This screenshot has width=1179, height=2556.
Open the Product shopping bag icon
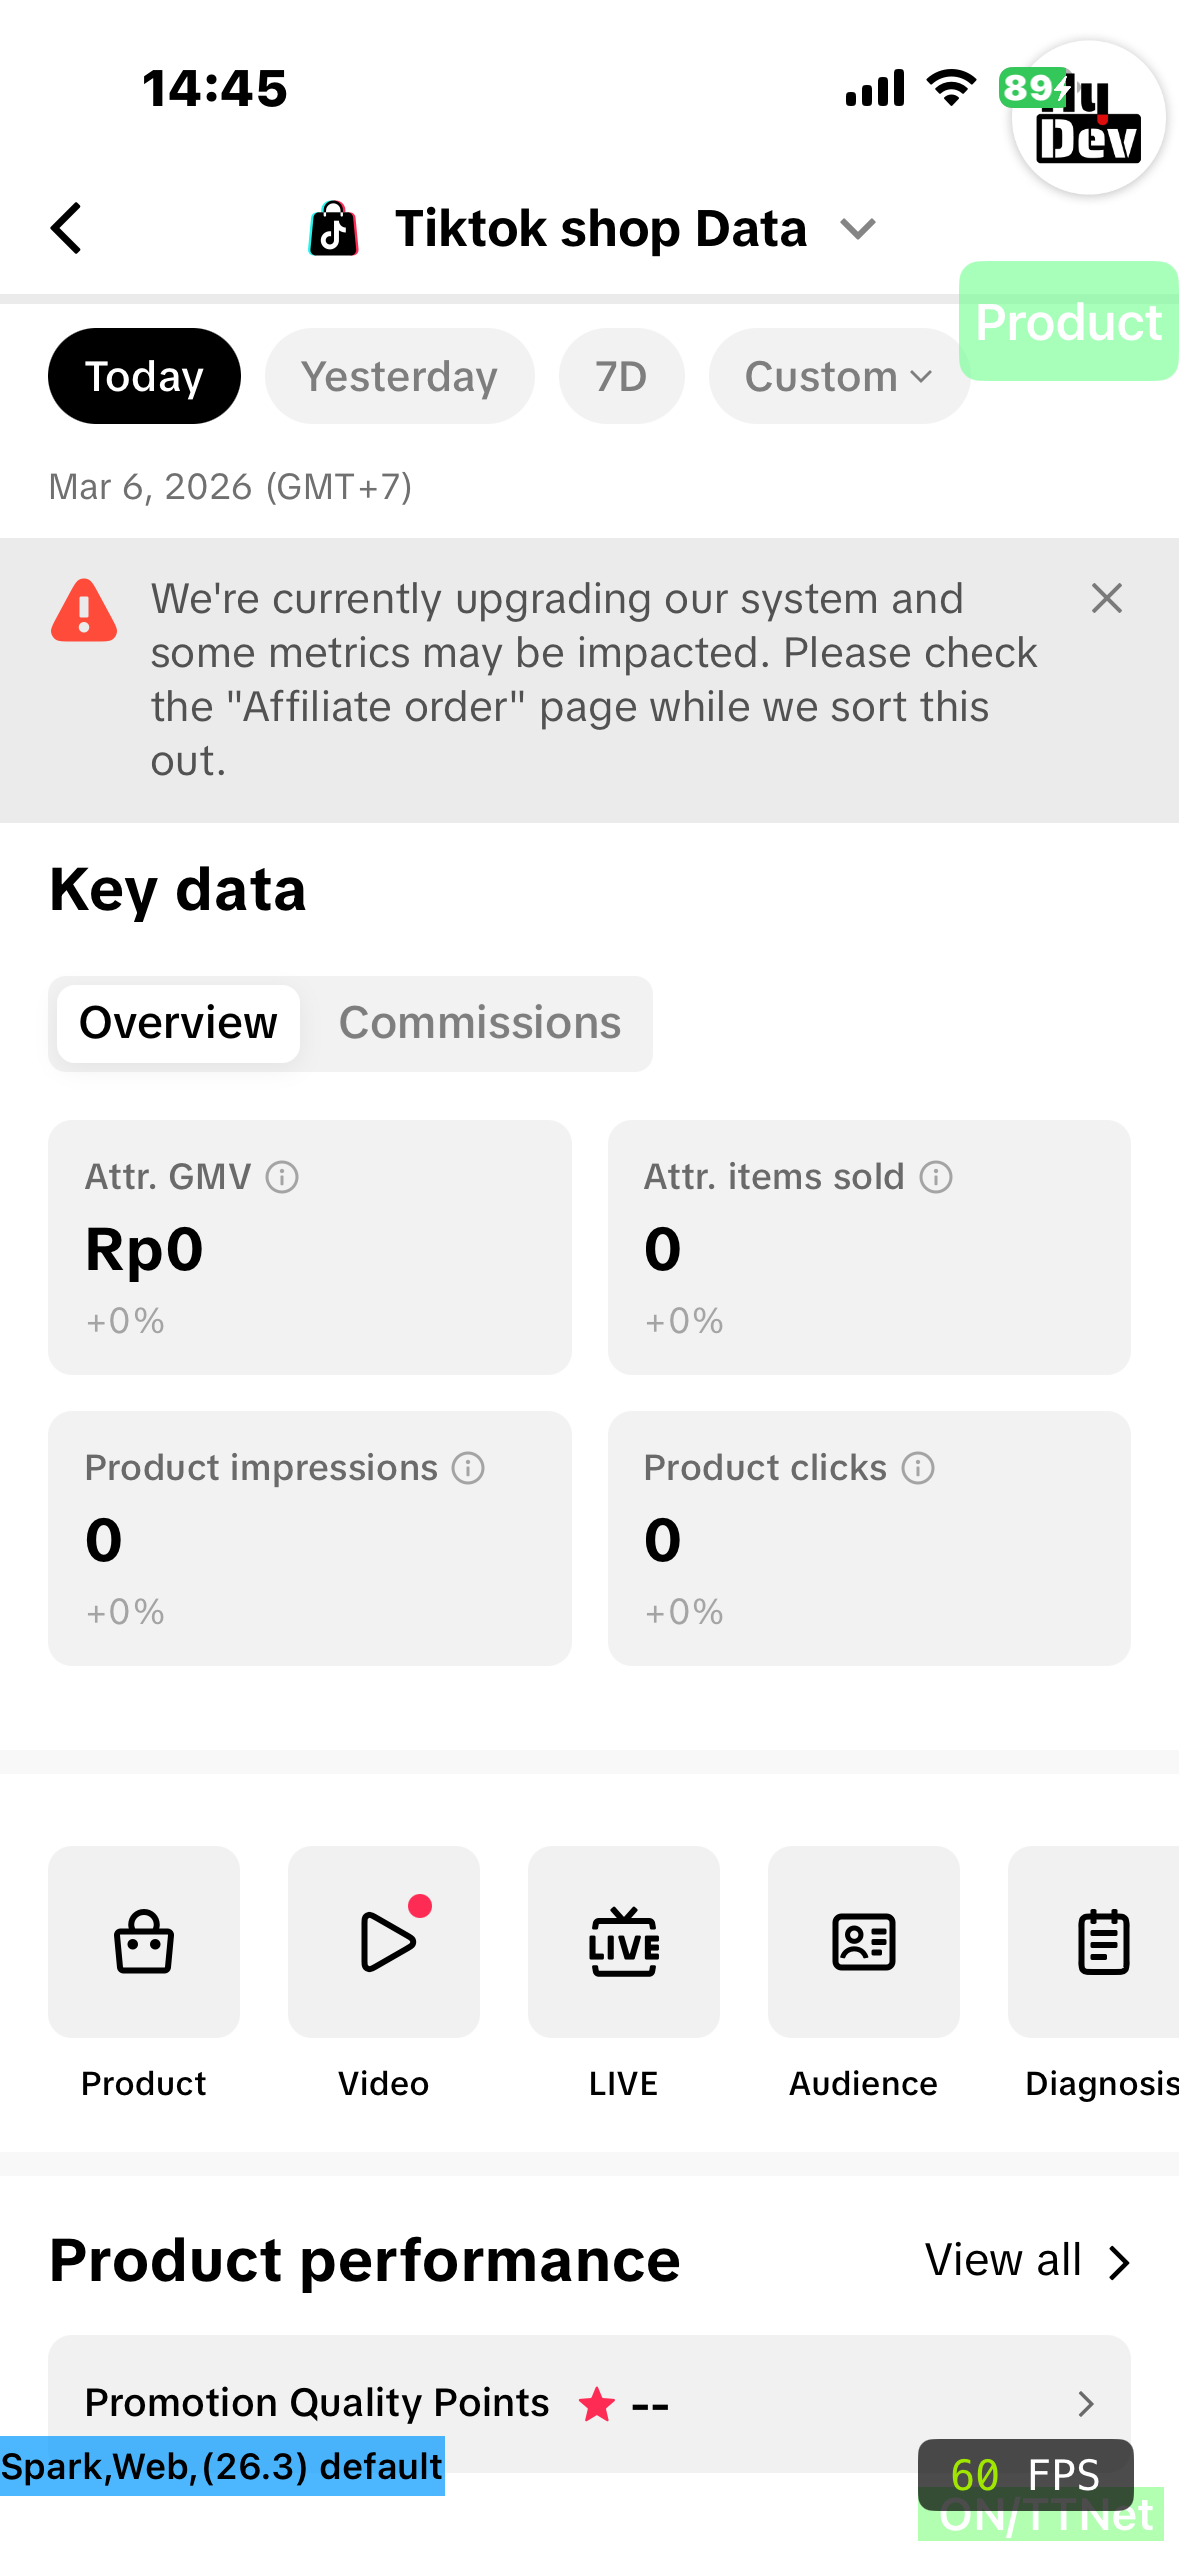point(144,1941)
